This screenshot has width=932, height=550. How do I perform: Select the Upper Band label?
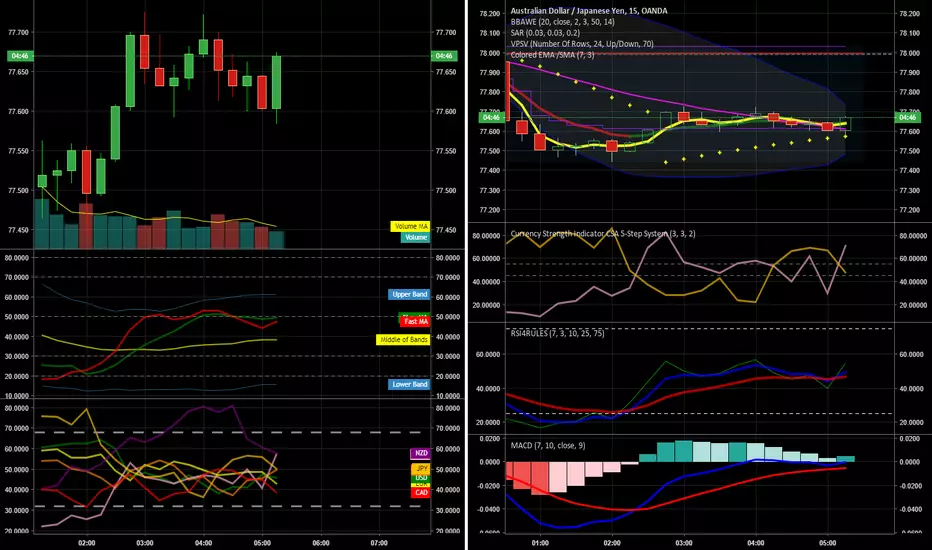pos(409,294)
